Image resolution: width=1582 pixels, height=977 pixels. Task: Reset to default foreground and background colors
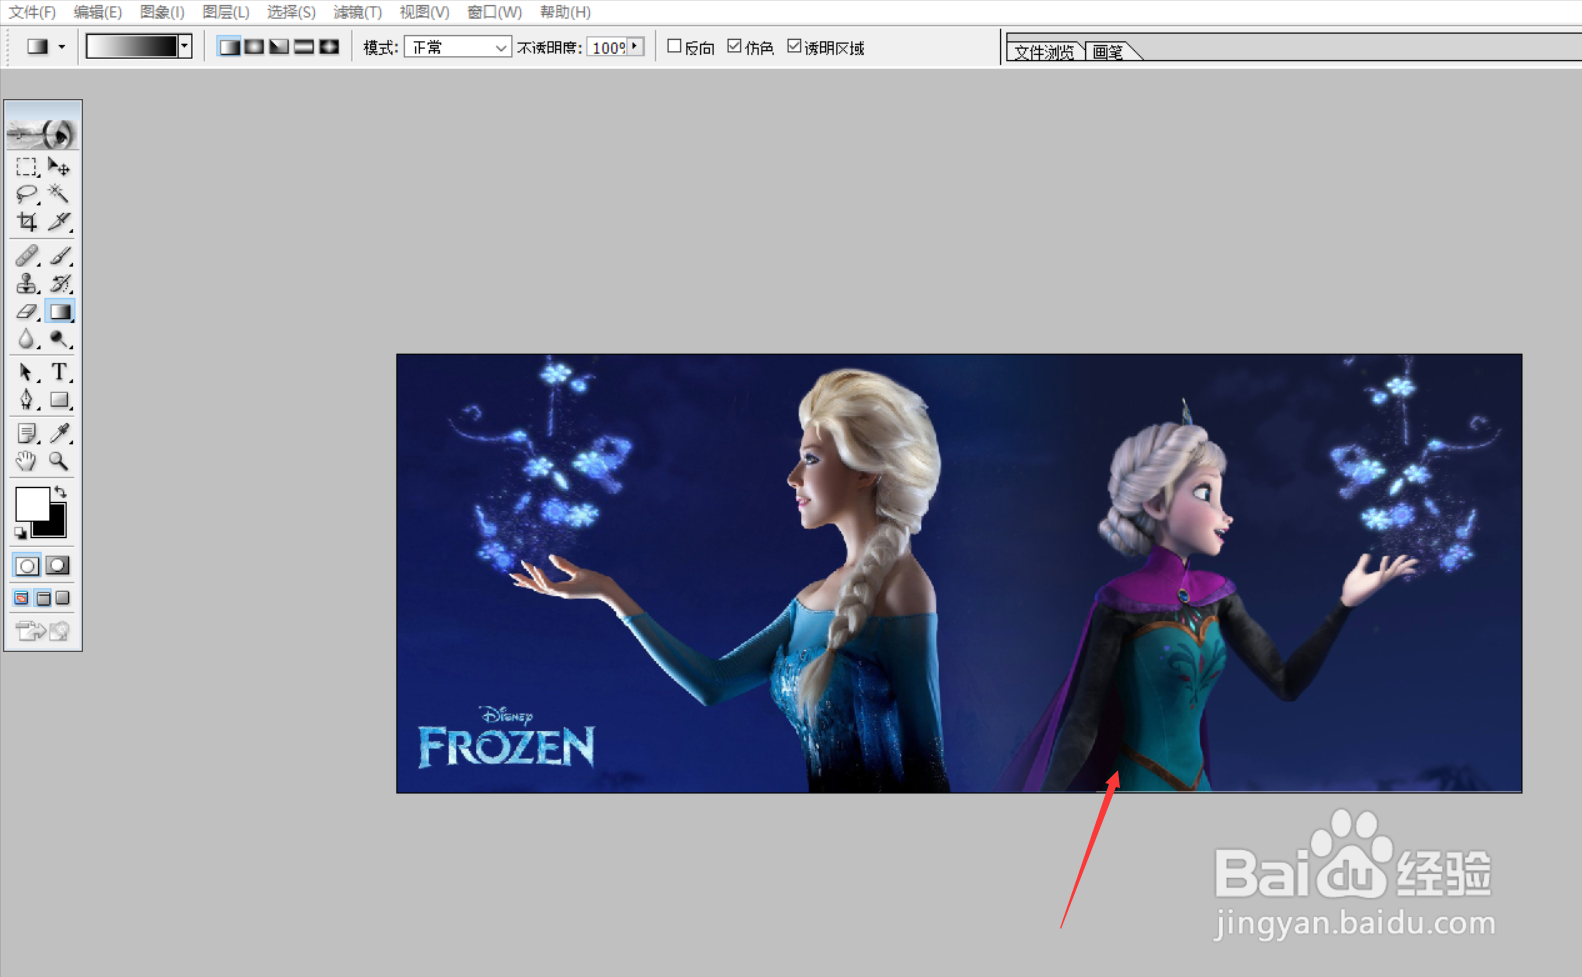pos(20,533)
